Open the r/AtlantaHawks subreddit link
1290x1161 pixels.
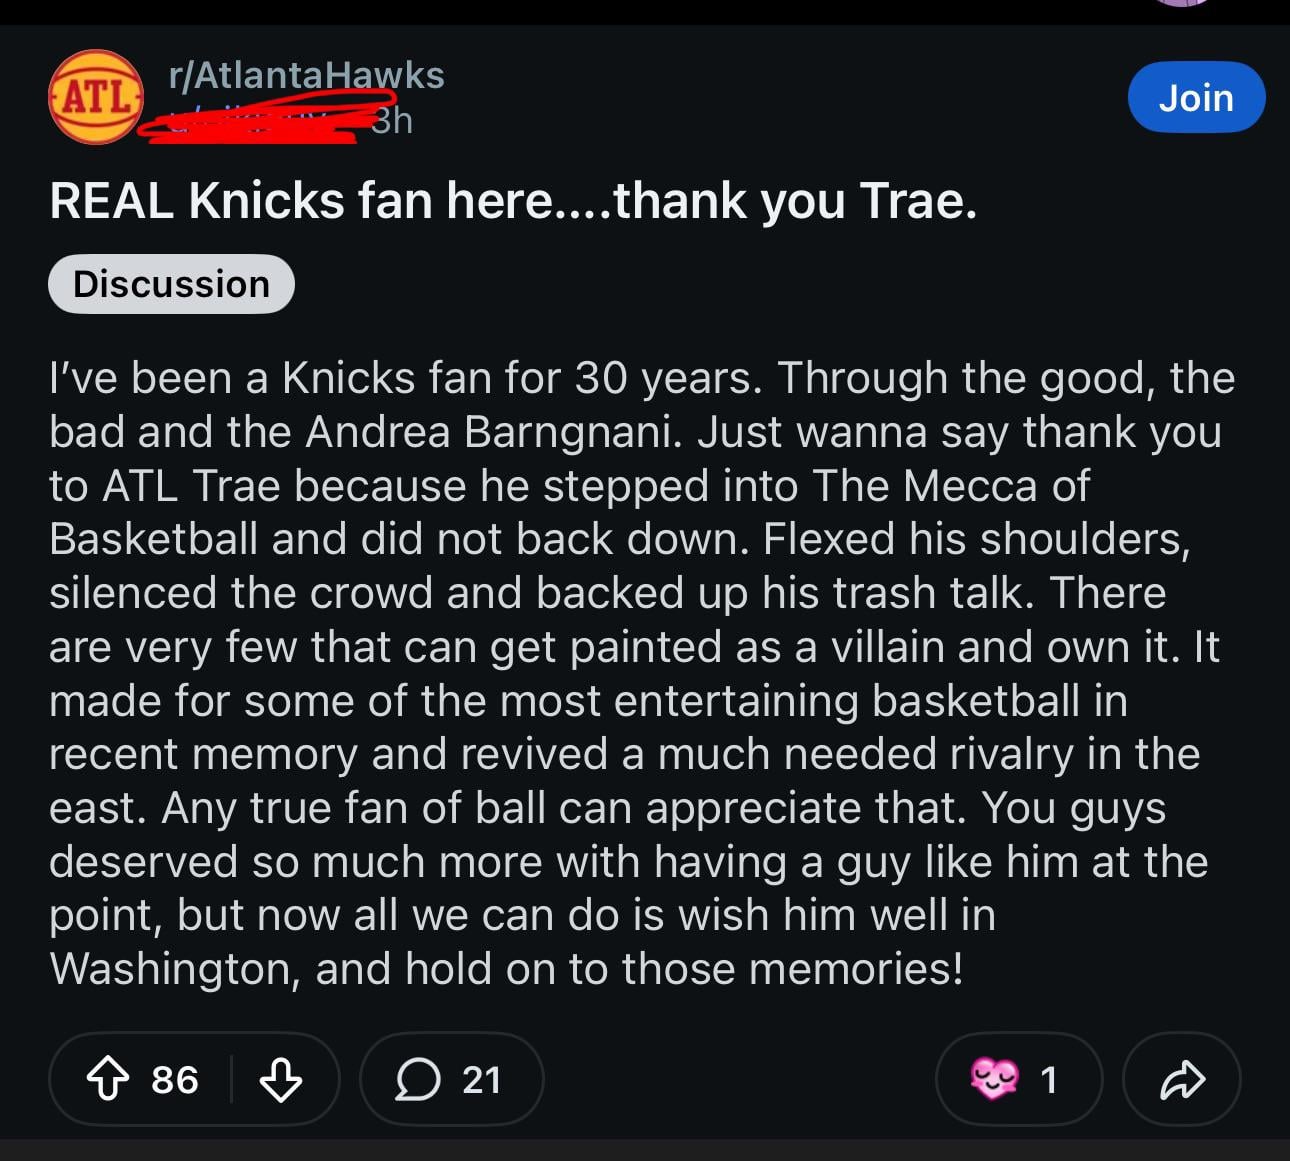(x=306, y=75)
